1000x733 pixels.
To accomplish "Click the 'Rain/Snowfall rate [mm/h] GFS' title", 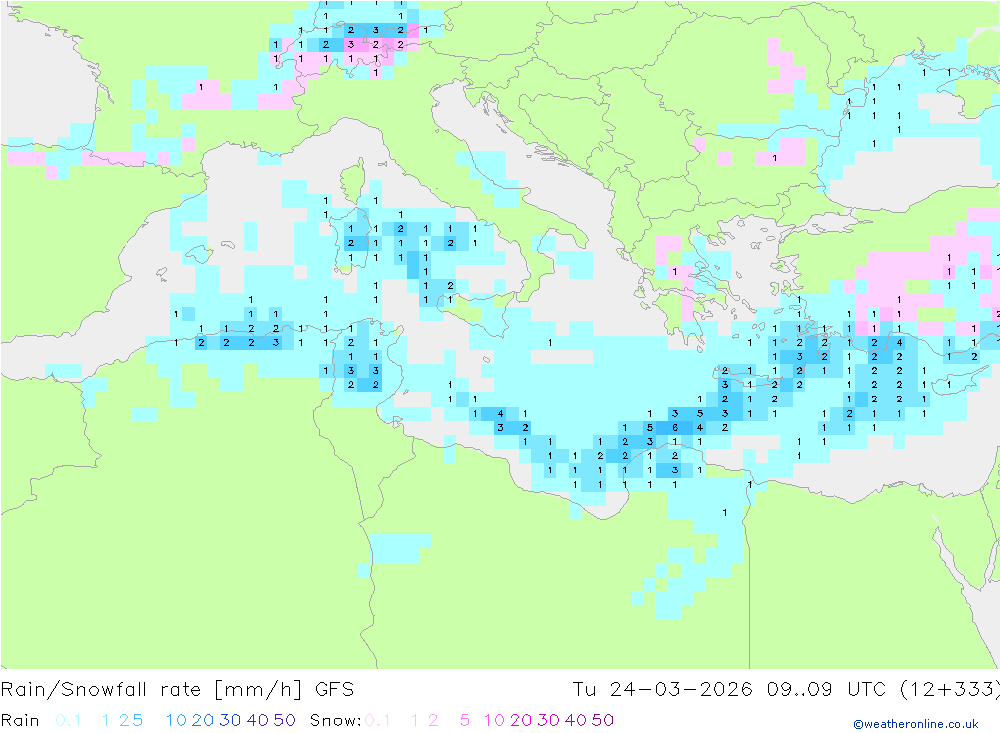I will point(177,690).
